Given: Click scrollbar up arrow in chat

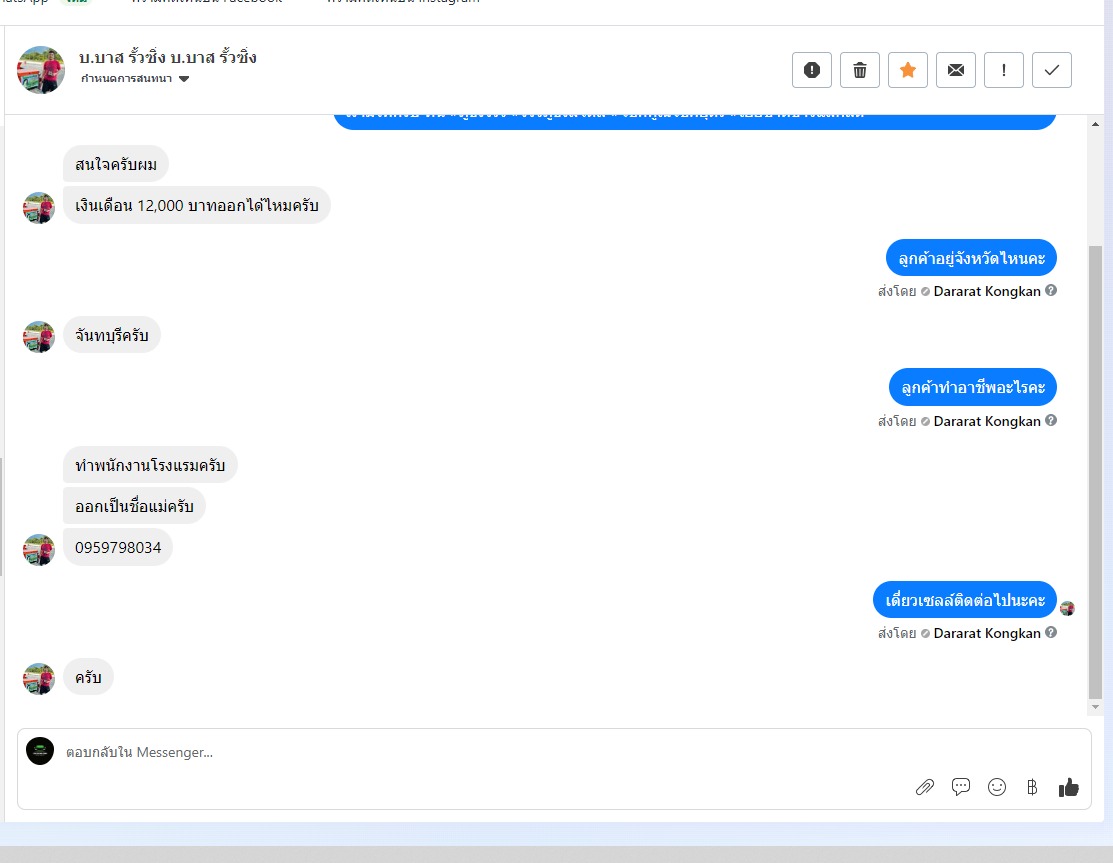Looking at the screenshot, I should point(1095,124).
